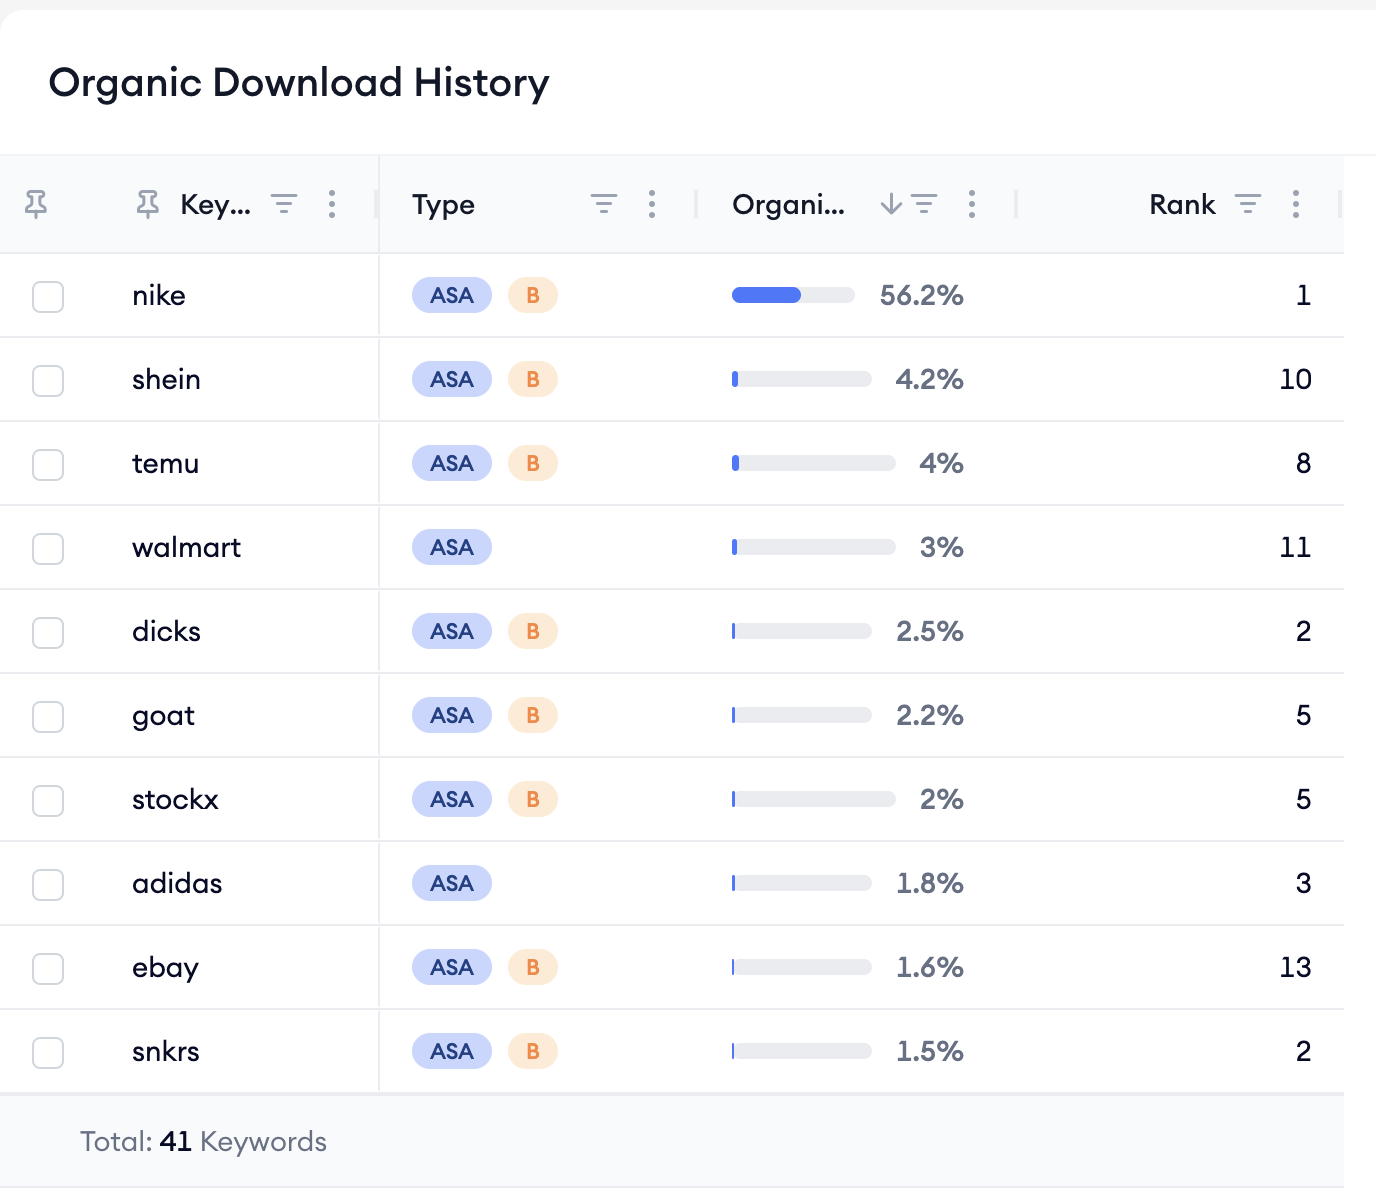Click the orange B badge in goat row
The height and width of the screenshot is (1194, 1376).
pyautogui.click(x=533, y=715)
